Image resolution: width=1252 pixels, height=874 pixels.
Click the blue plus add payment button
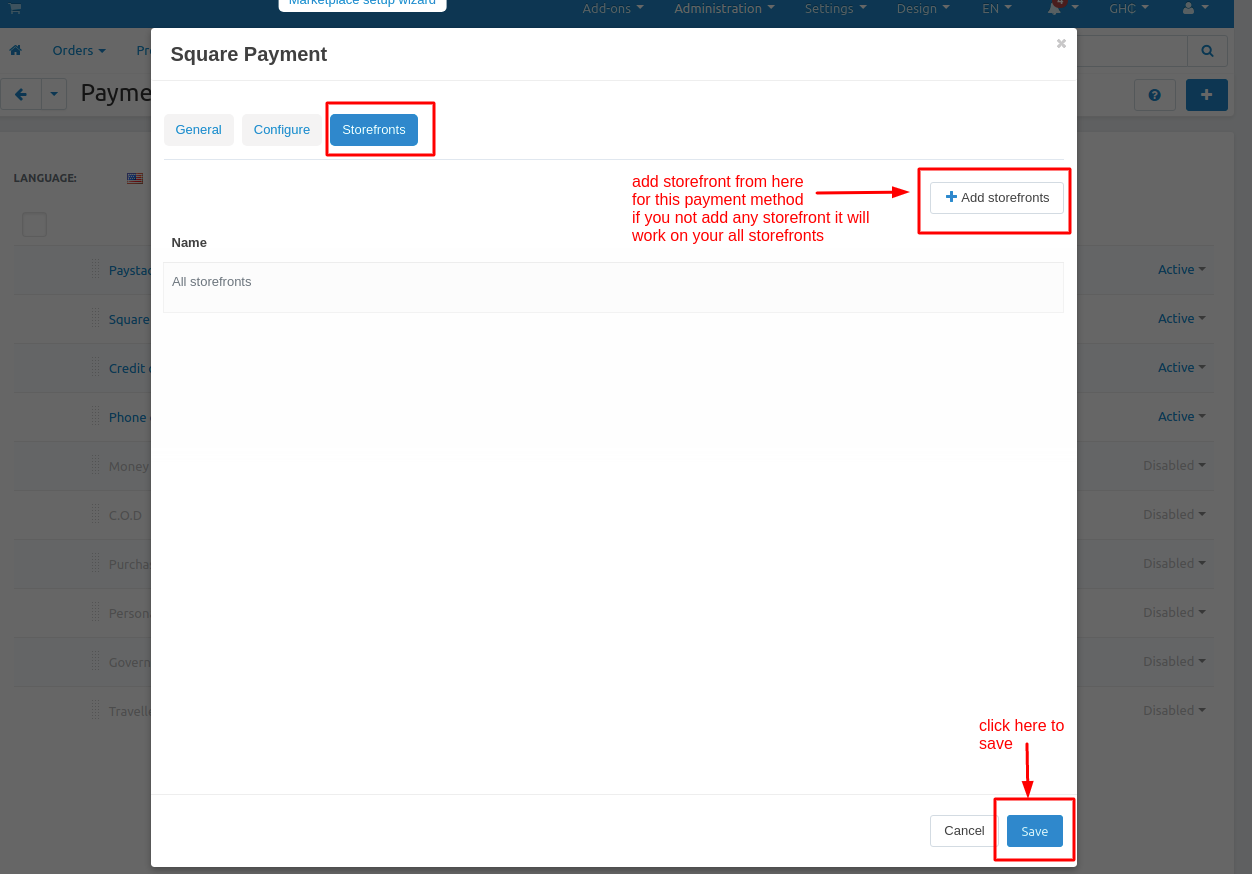(1206, 95)
